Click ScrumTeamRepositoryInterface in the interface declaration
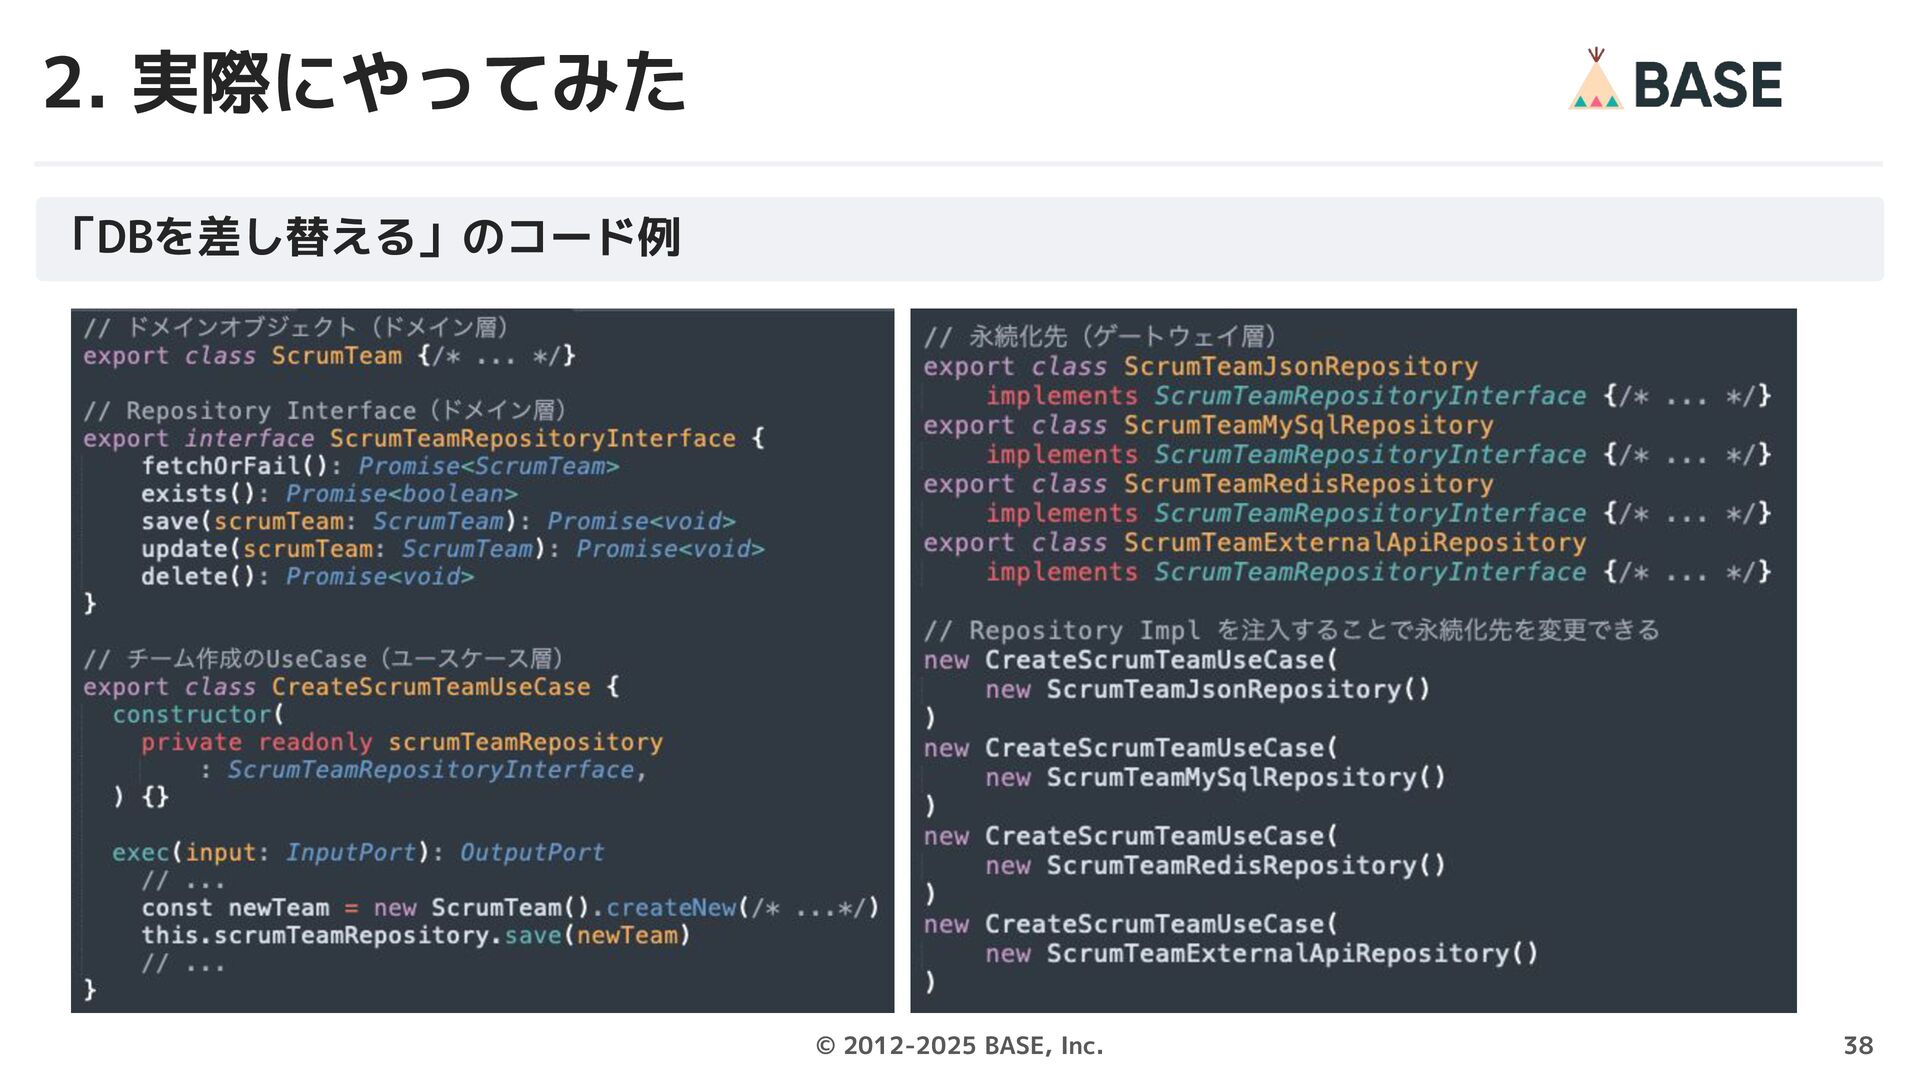 pyautogui.click(x=532, y=439)
